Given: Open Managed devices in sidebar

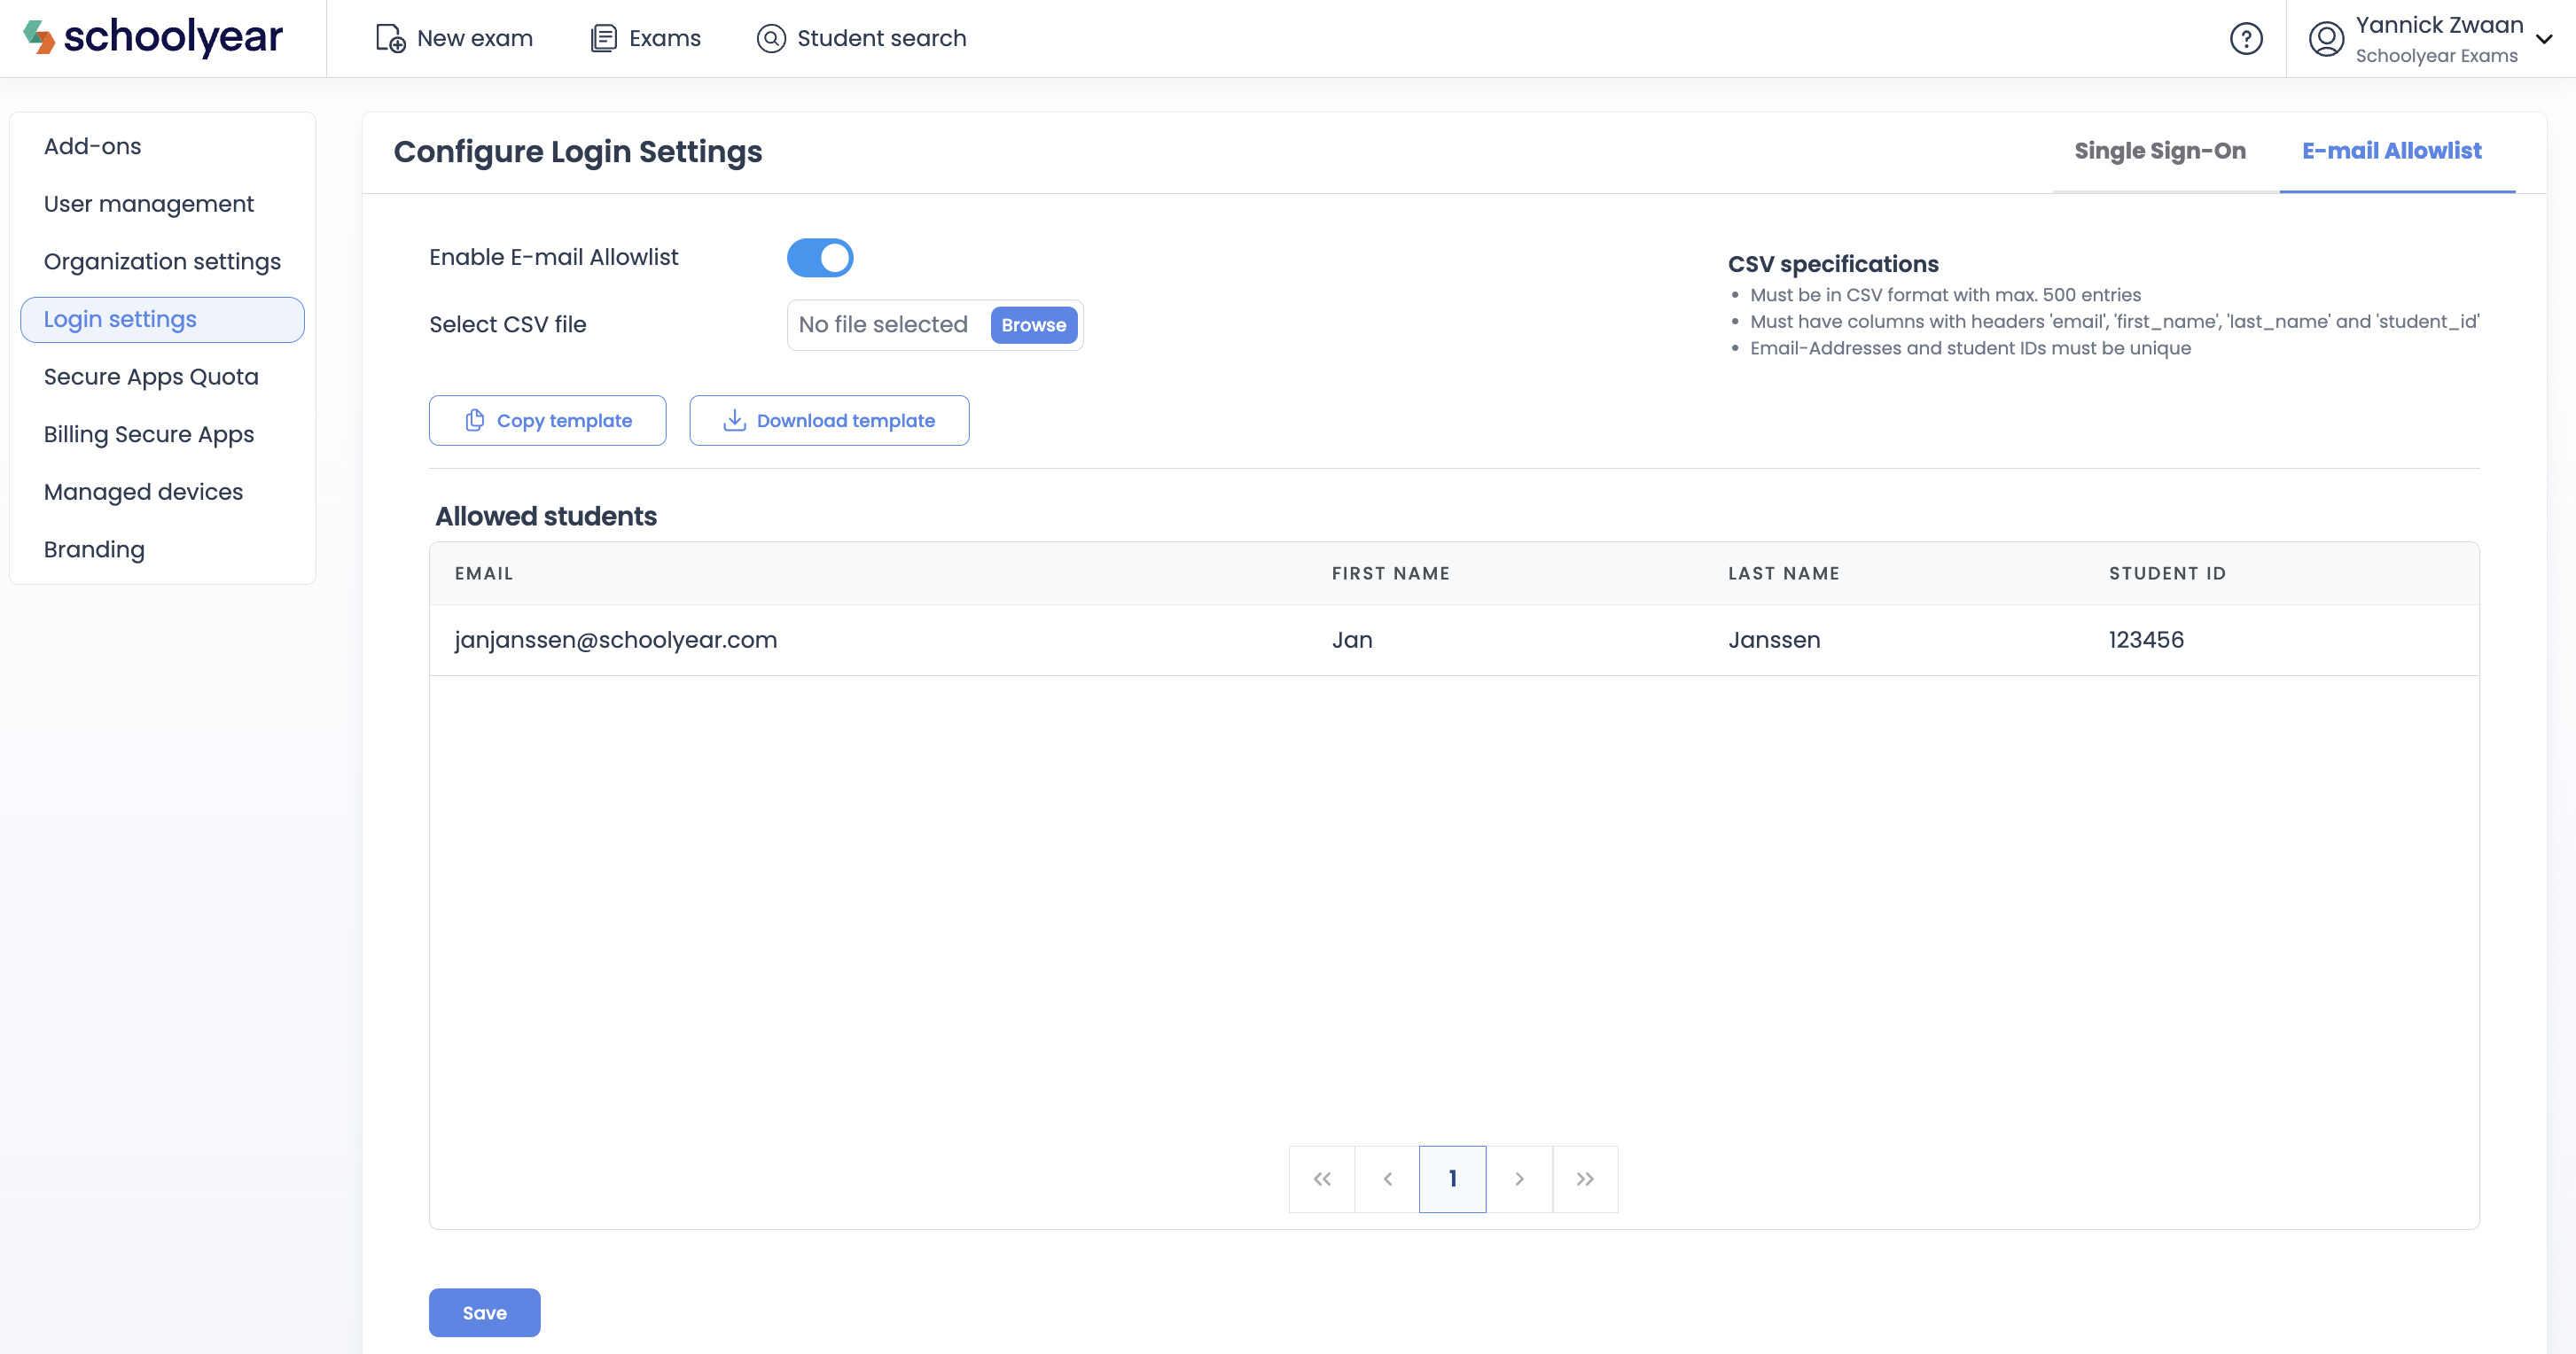Looking at the screenshot, I should [x=143, y=492].
